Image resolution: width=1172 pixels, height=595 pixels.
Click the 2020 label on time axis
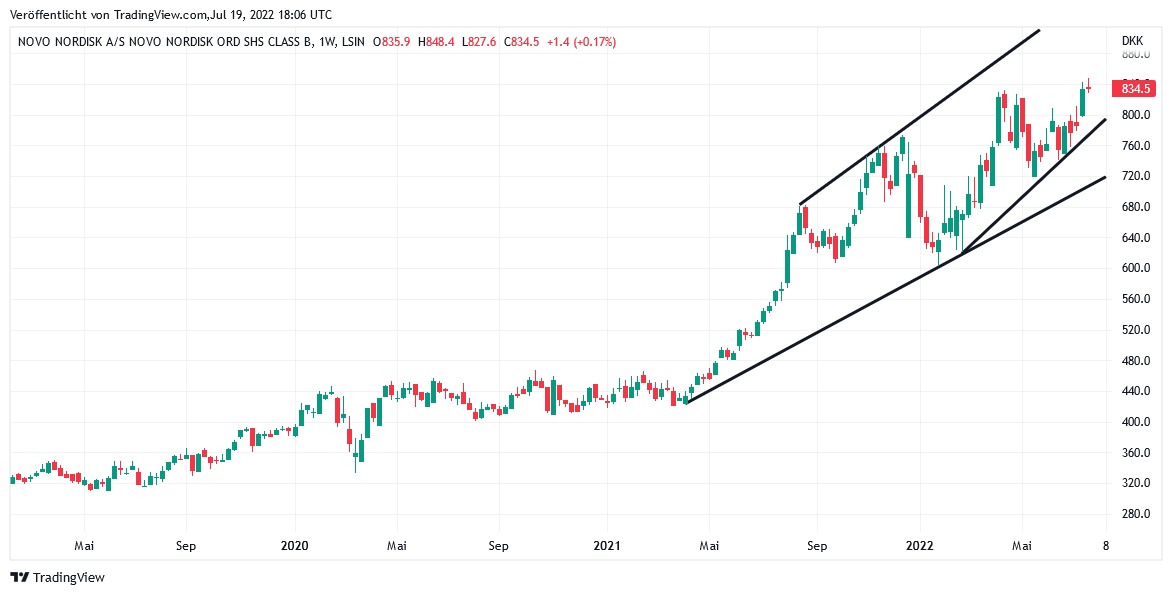(294, 546)
